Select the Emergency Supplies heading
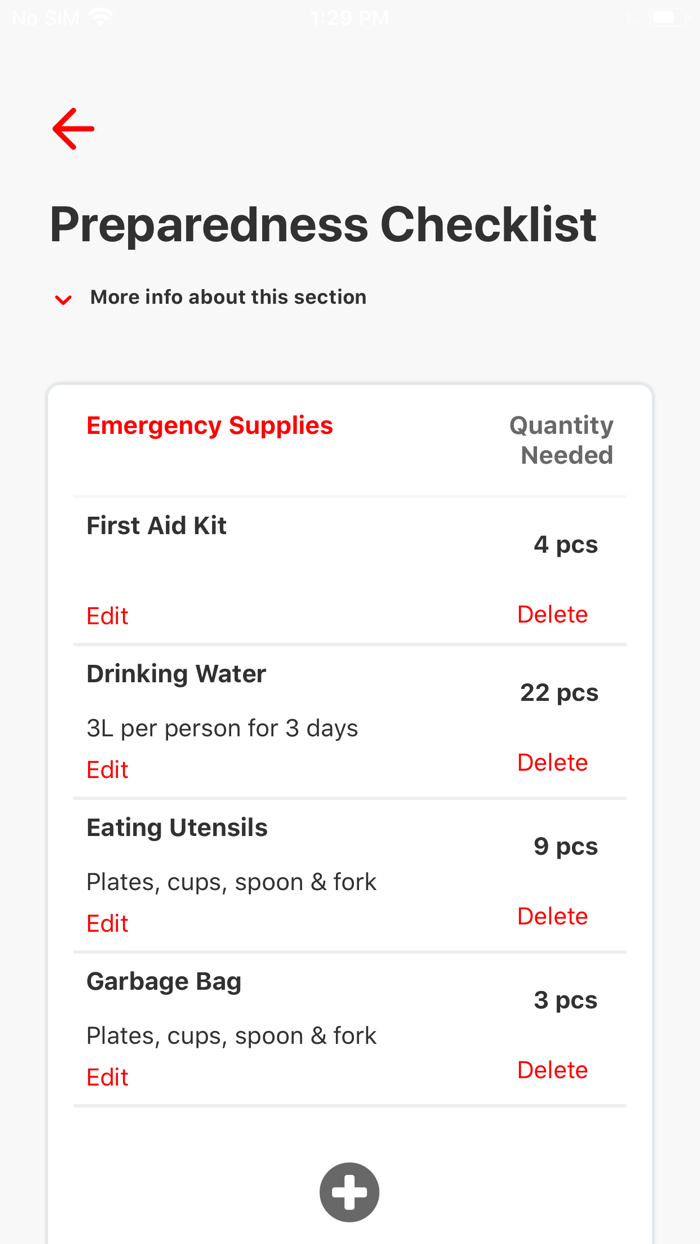Screen dimensions: 700x1244 point(209,425)
